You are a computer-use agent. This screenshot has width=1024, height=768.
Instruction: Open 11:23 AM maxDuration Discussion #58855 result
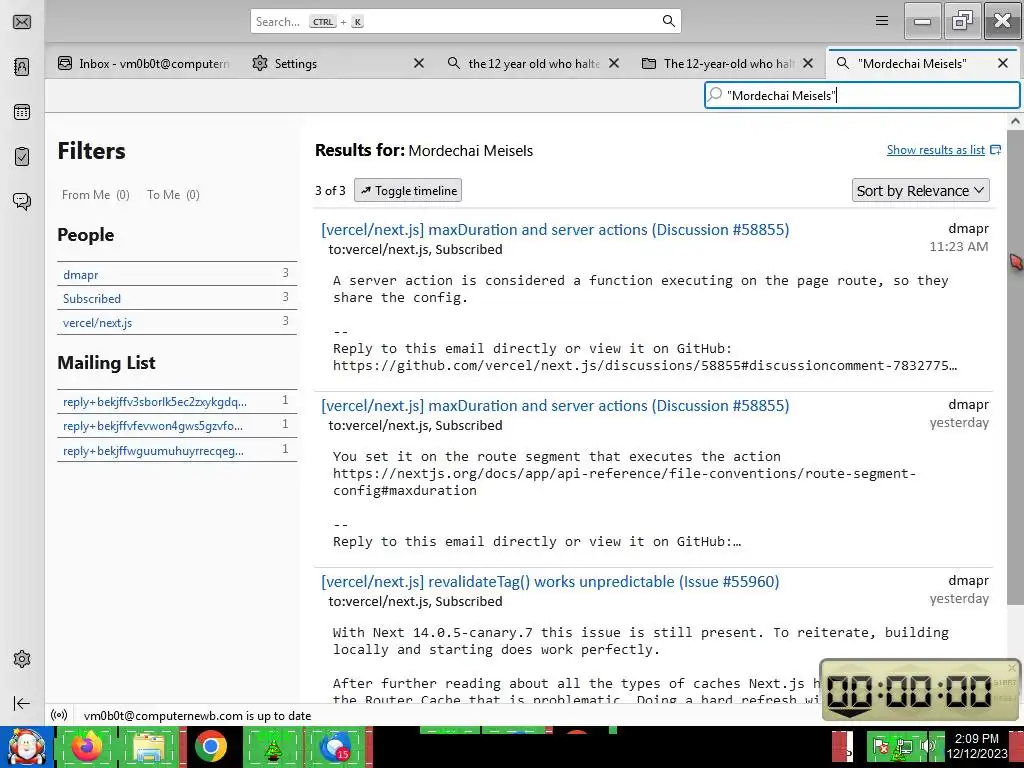[555, 230]
